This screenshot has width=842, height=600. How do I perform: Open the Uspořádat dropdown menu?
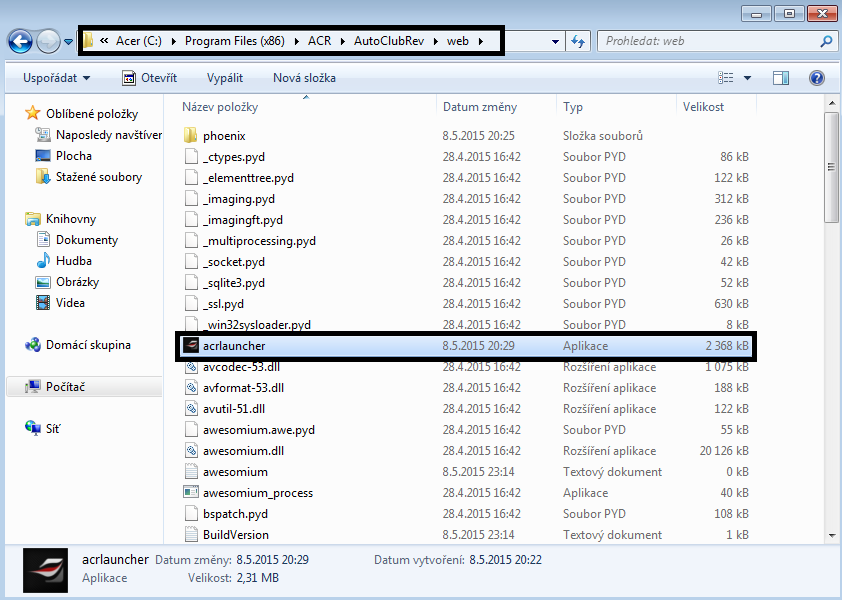click(56, 78)
